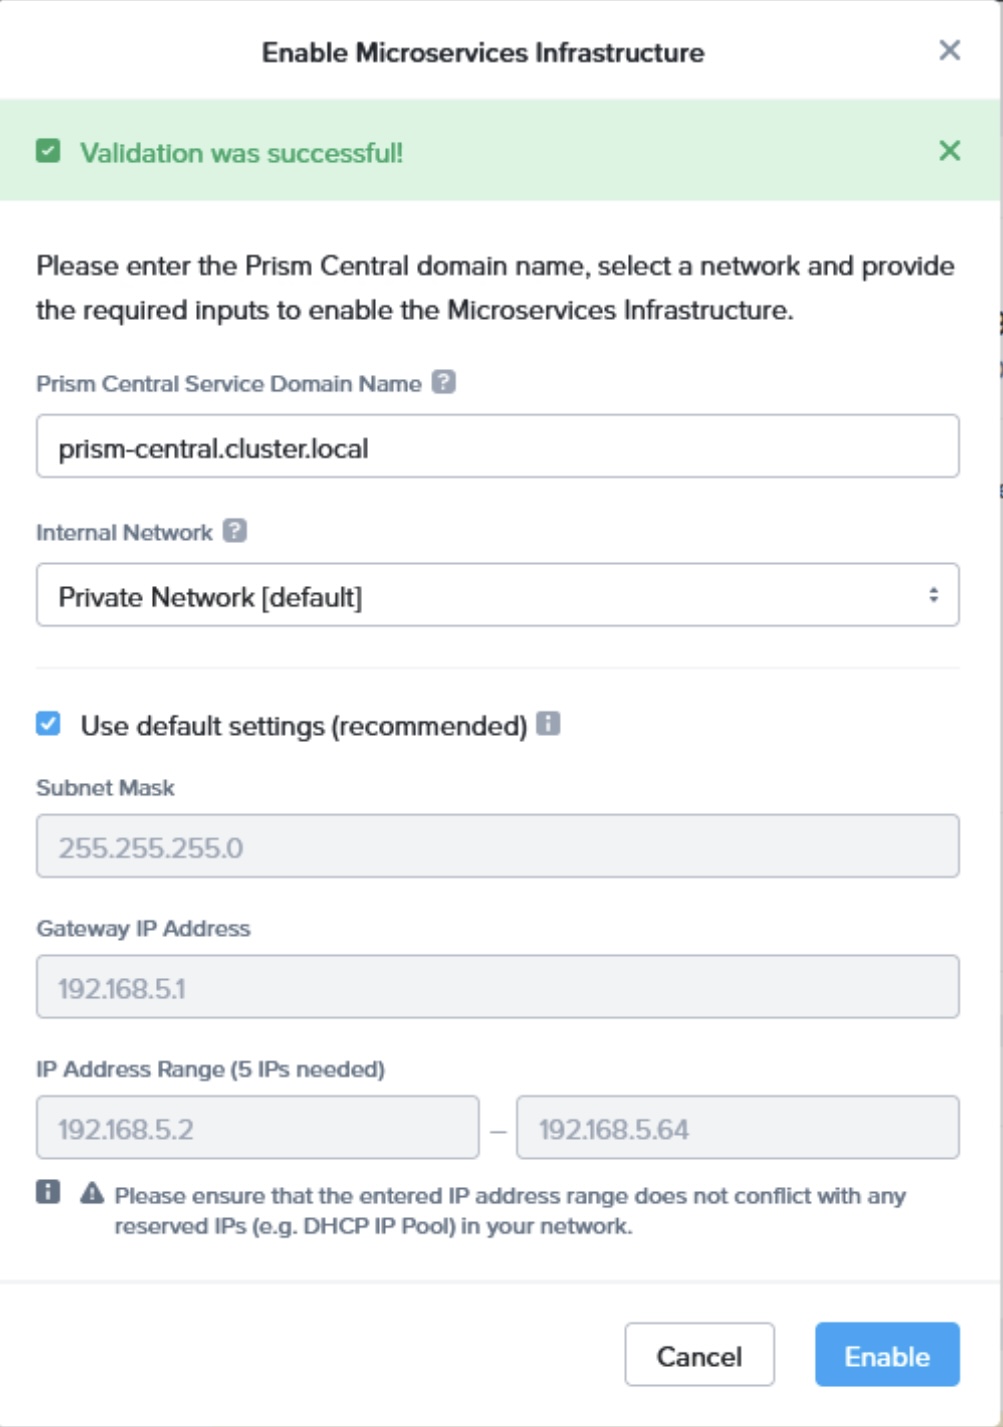Click the green checkmark icon in the validation banner

[48, 152]
